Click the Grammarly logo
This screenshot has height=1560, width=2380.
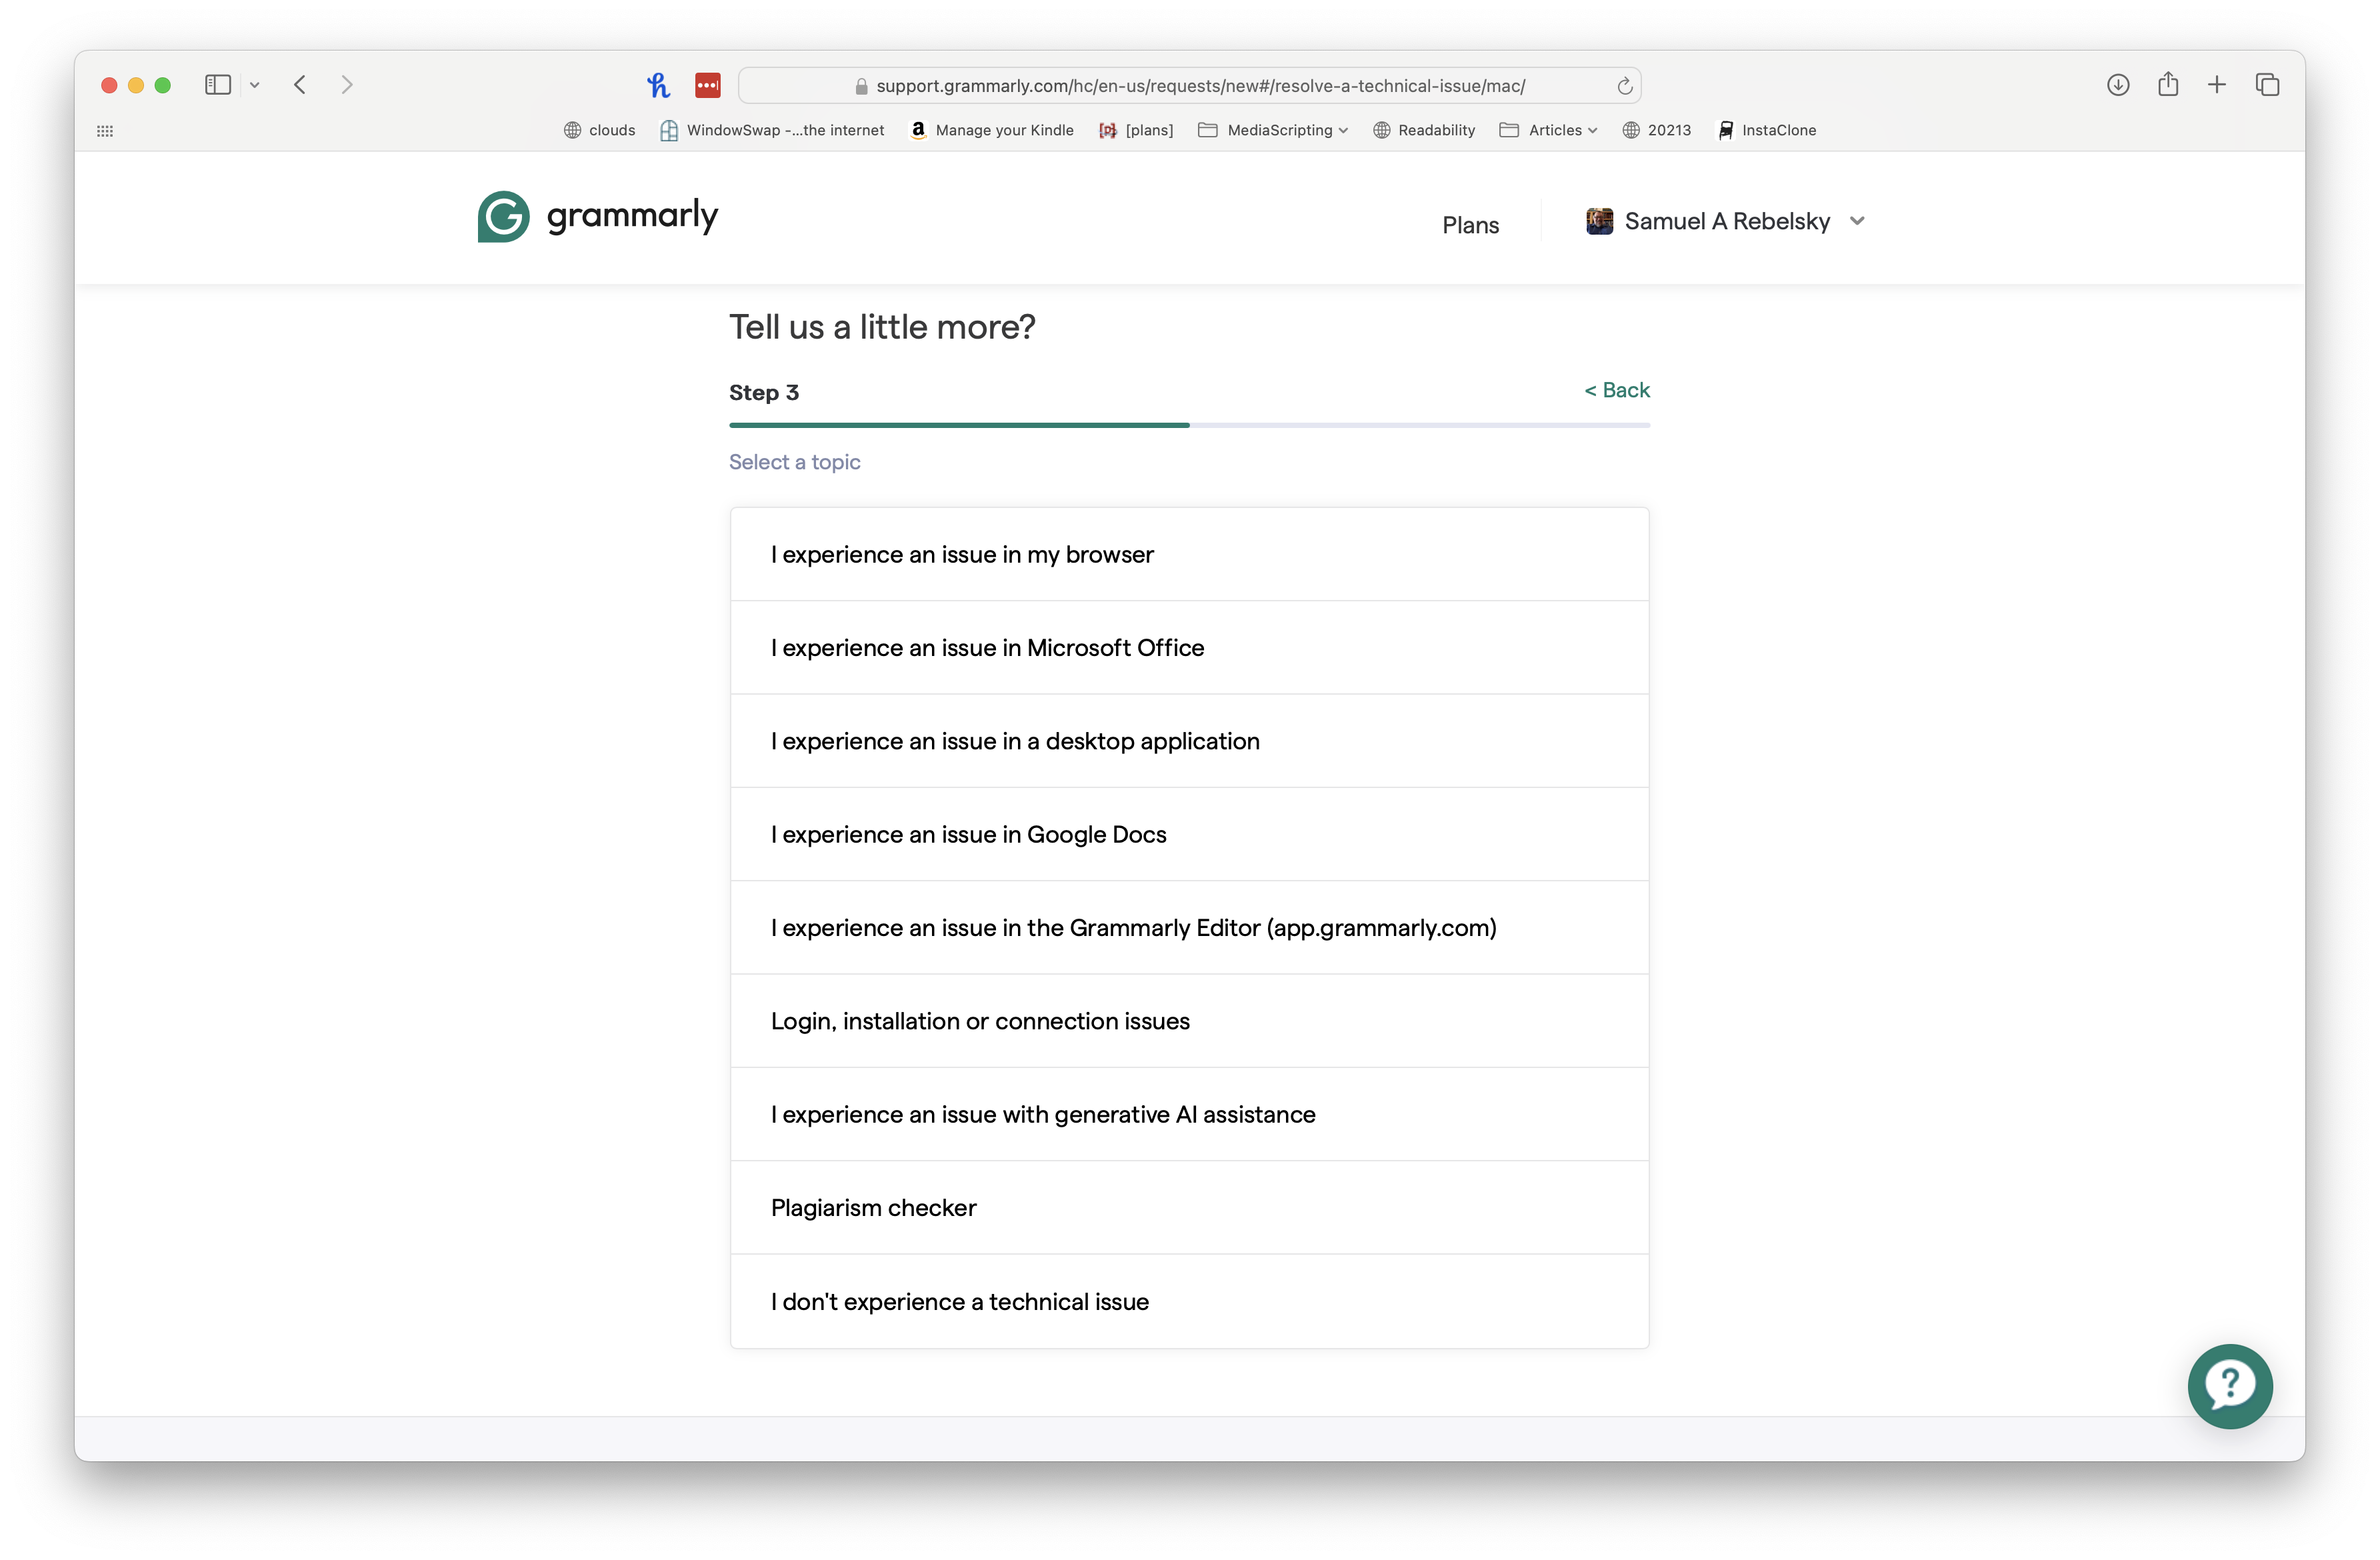pyautogui.click(x=598, y=216)
